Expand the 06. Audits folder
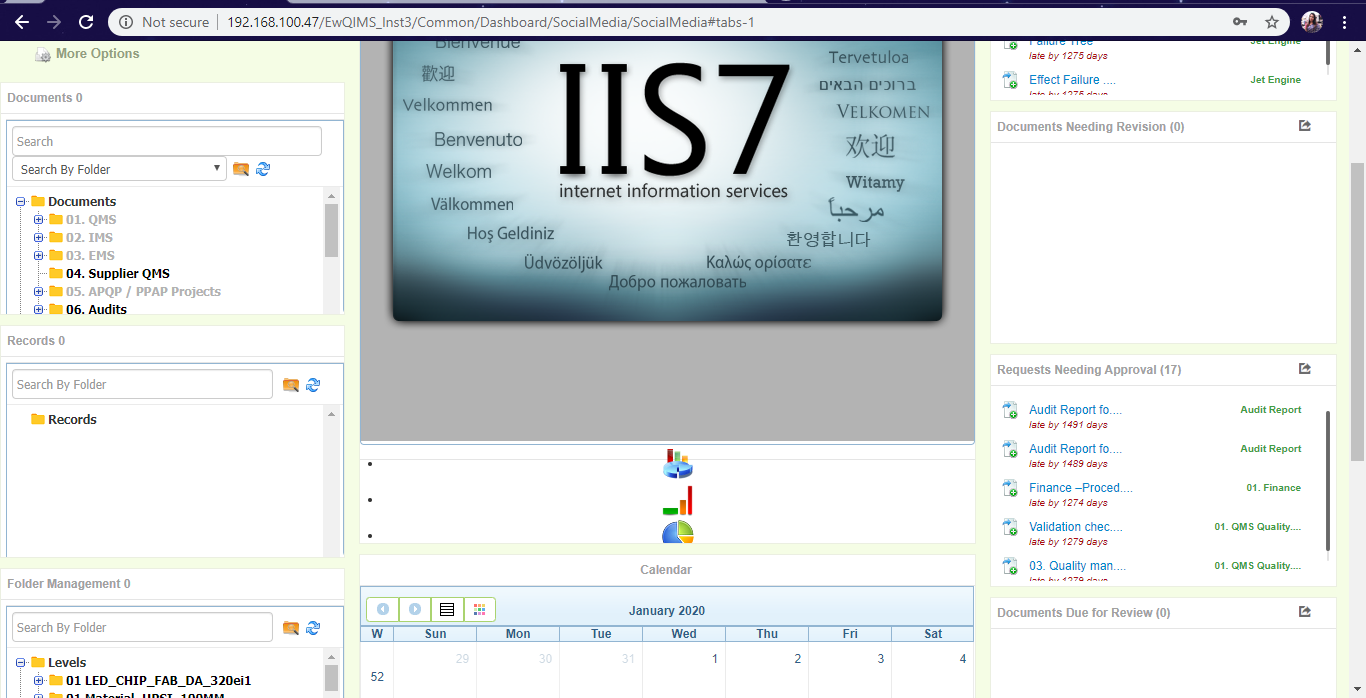 pos(38,309)
